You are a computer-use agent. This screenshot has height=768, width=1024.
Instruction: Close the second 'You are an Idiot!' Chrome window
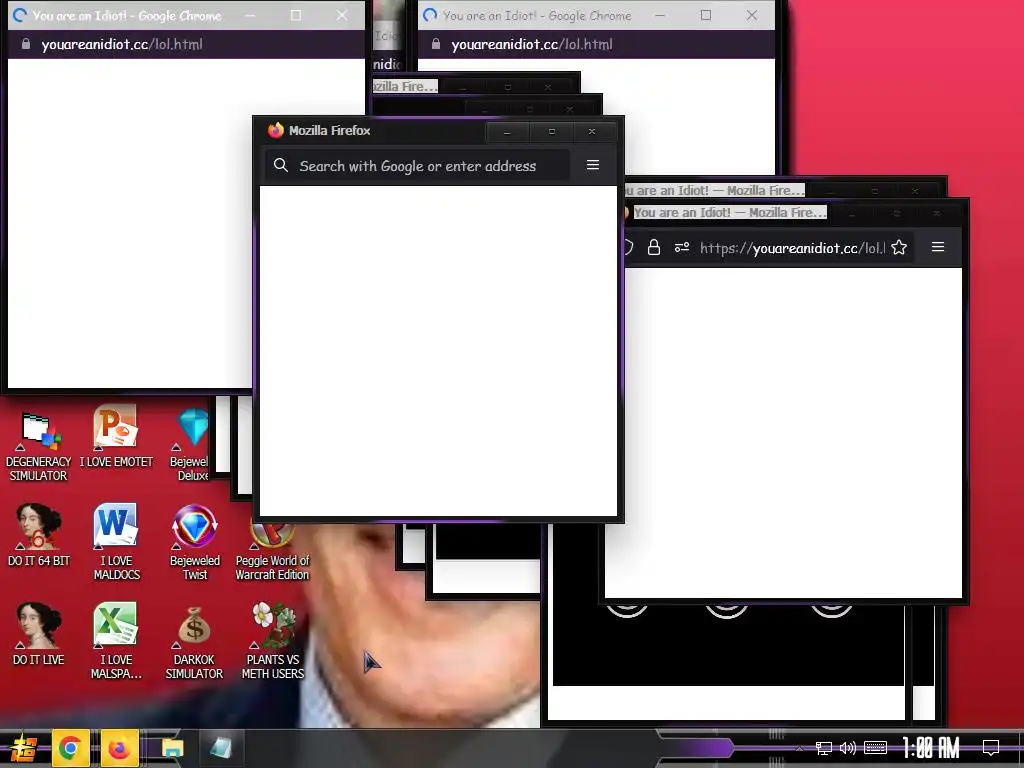click(x=752, y=15)
